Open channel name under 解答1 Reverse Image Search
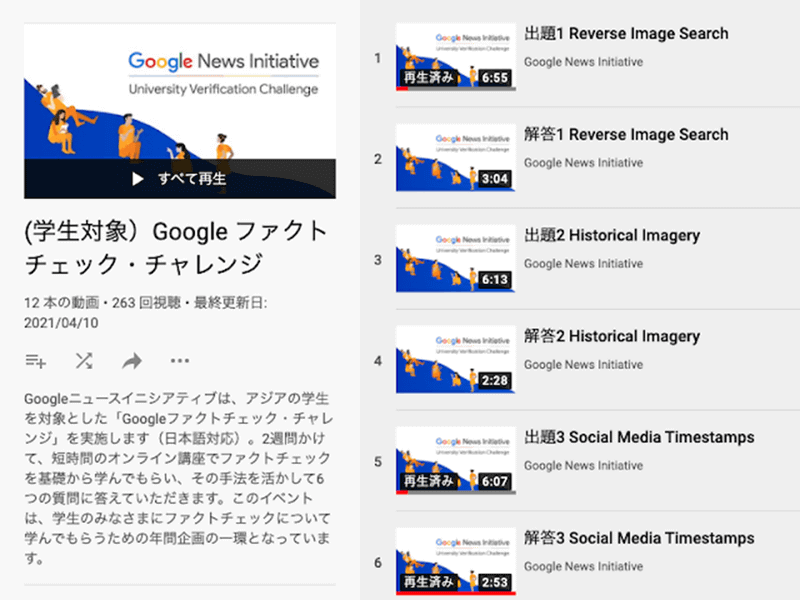Image resolution: width=800 pixels, height=600 pixels. click(x=583, y=163)
